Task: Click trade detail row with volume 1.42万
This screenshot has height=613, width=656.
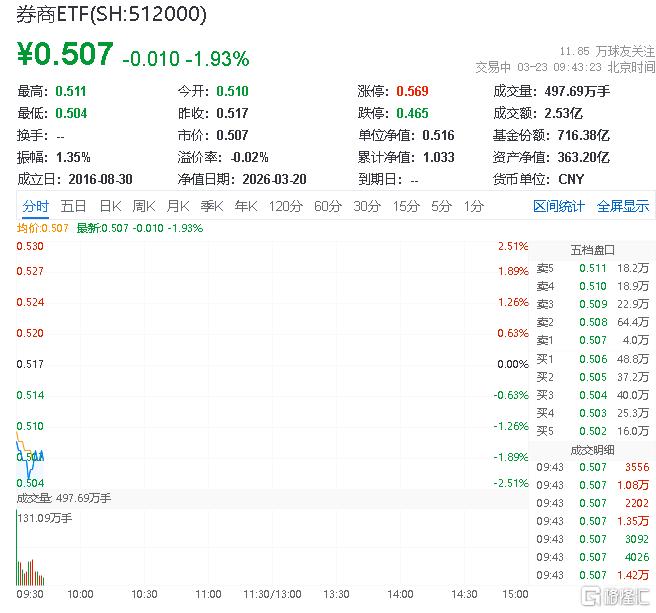Action: (x=592, y=575)
